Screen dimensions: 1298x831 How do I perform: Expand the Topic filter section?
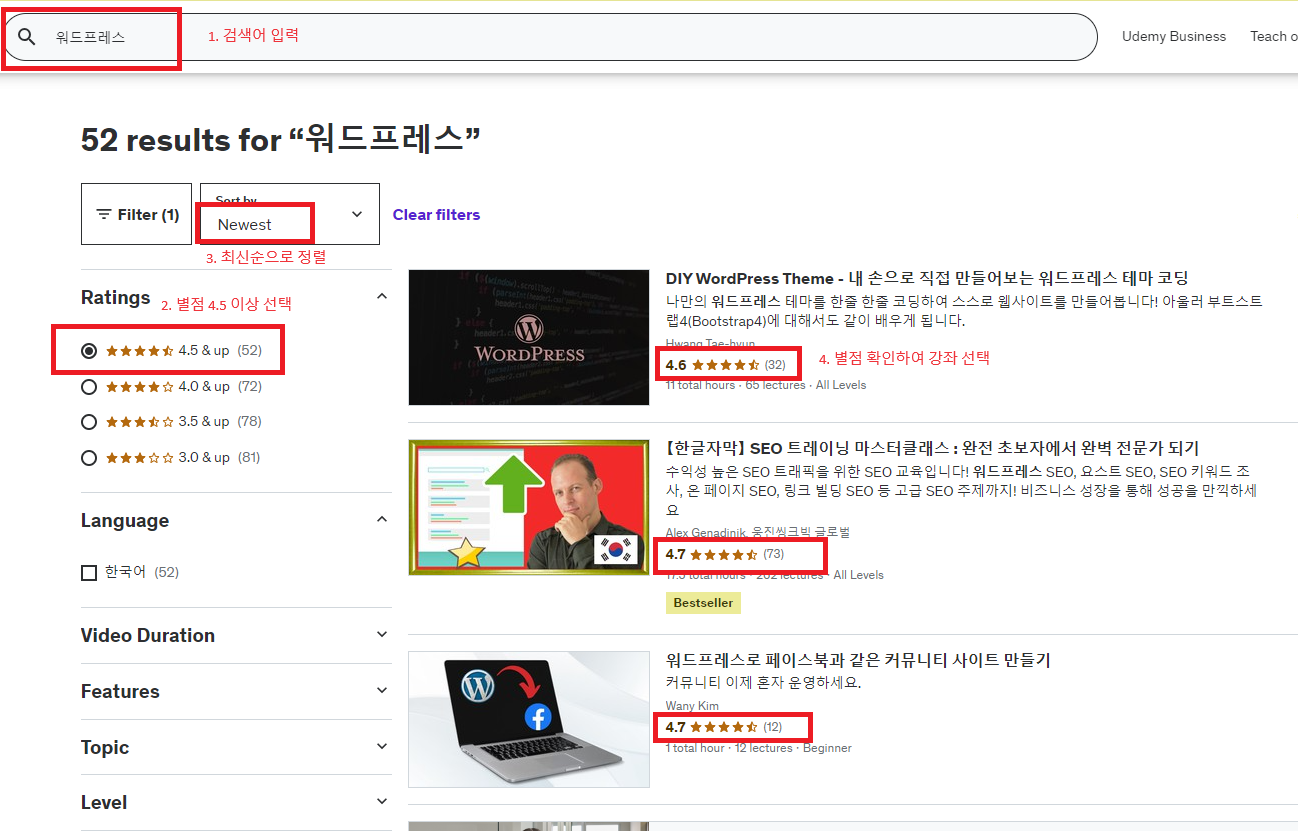click(235, 747)
